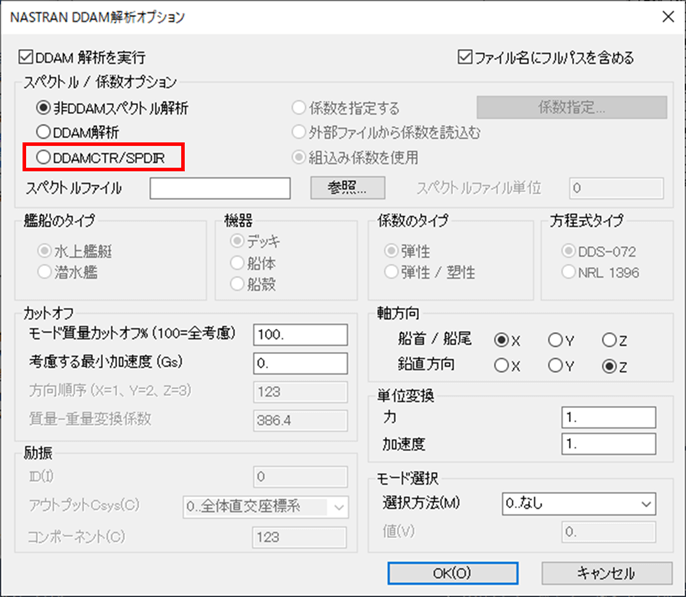Viewport: 686px width, 597px height.
Task: Choose the DDAMCTR/SPDIR radio option
Action: [43, 157]
